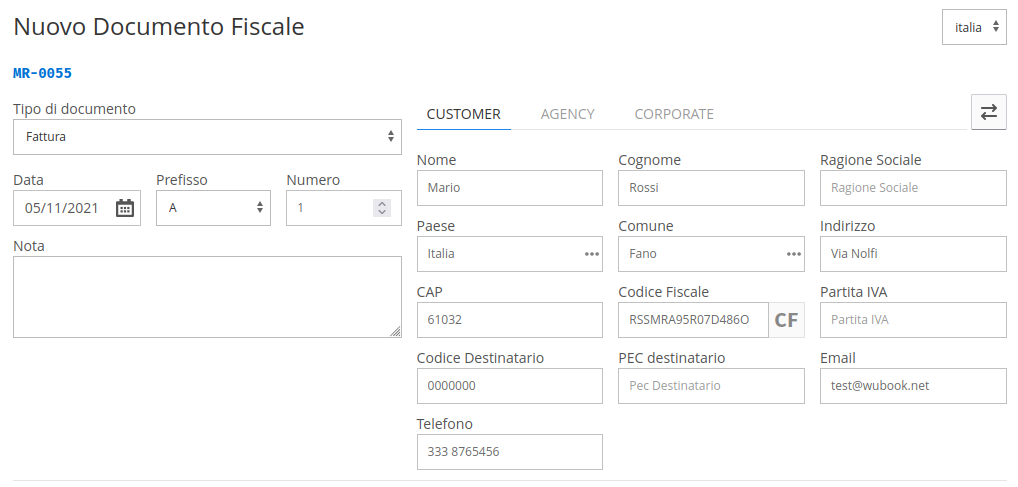Open the Paese three-dots lookup
This screenshot has height=487, width=1018.
pyautogui.click(x=591, y=254)
